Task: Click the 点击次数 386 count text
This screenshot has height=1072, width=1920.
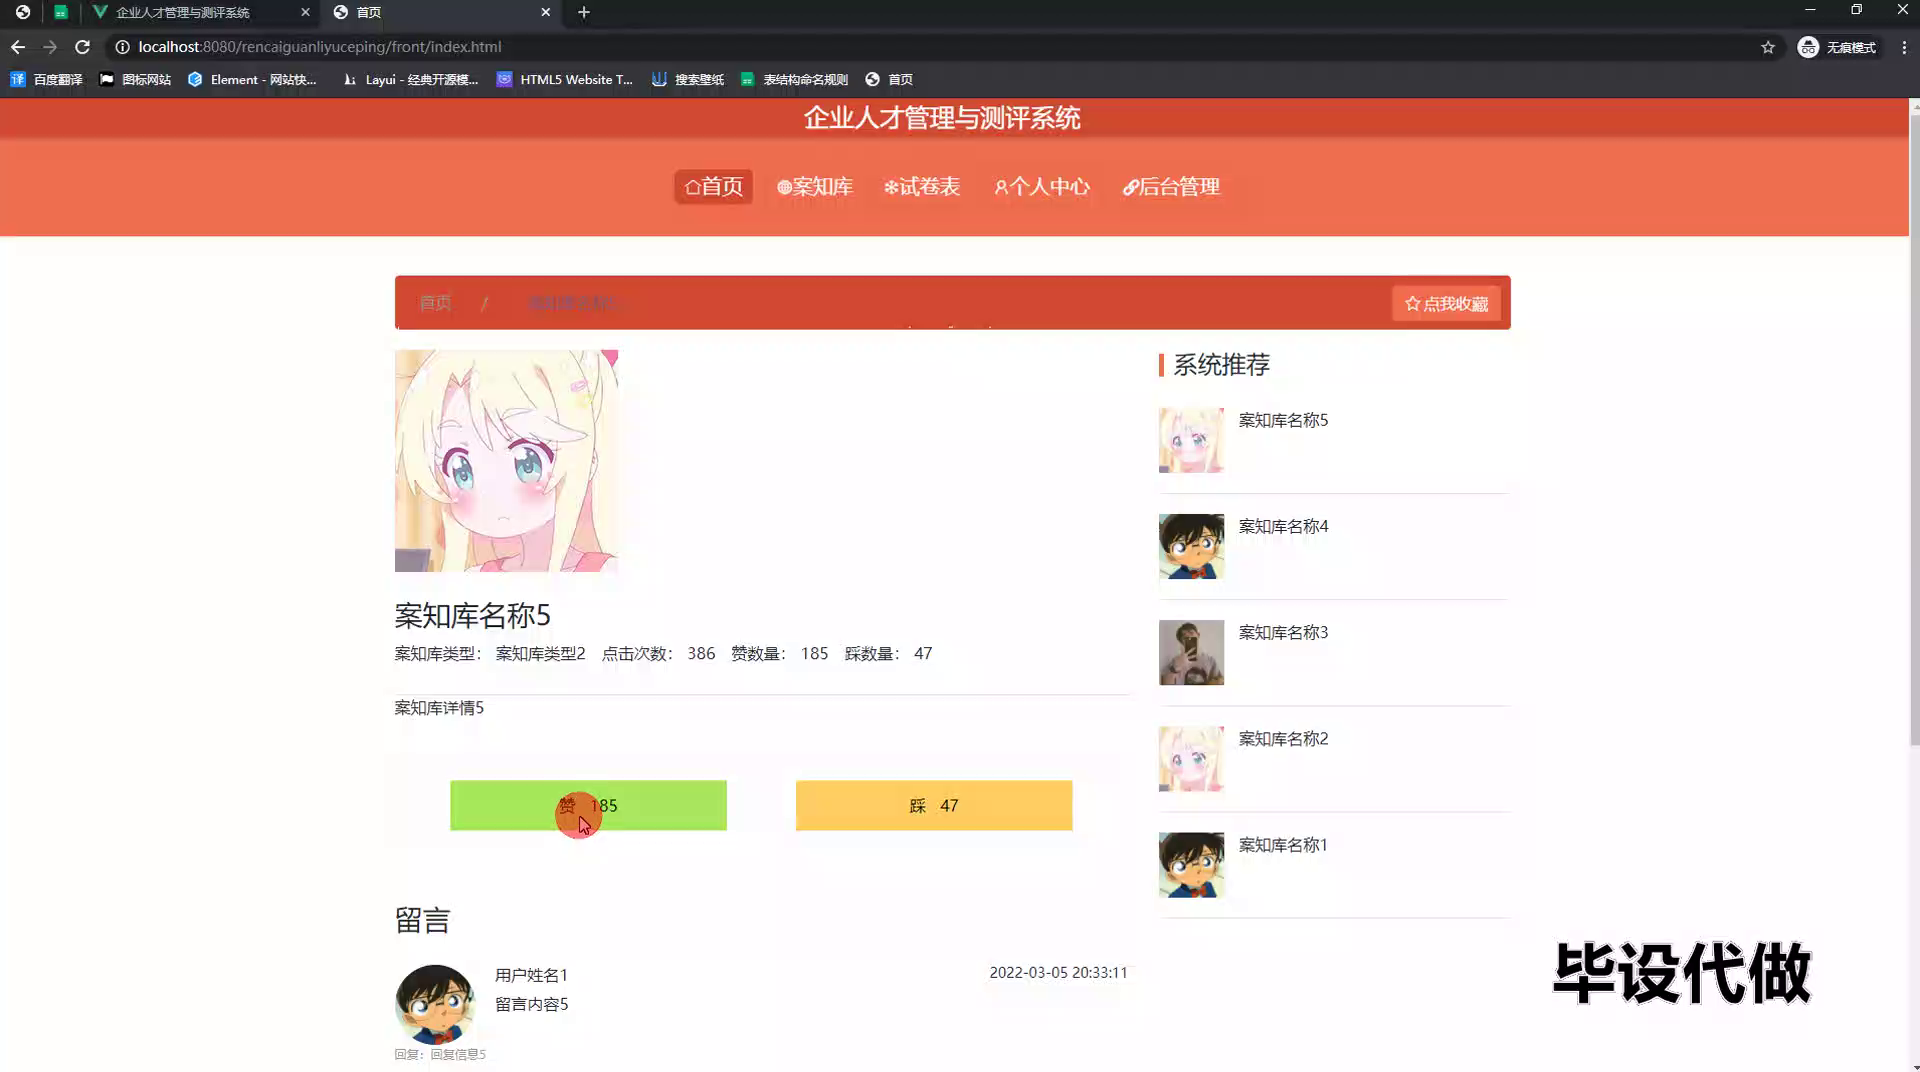Action: pos(658,653)
